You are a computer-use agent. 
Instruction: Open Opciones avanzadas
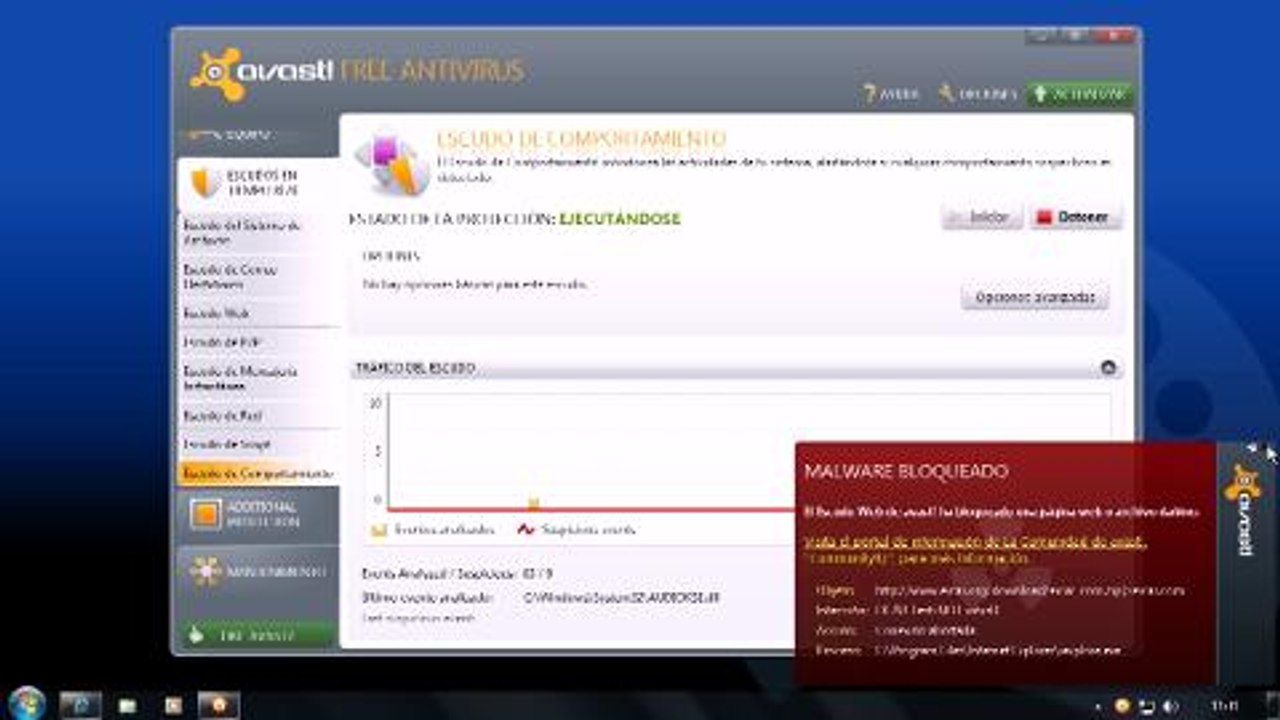coord(1035,297)
